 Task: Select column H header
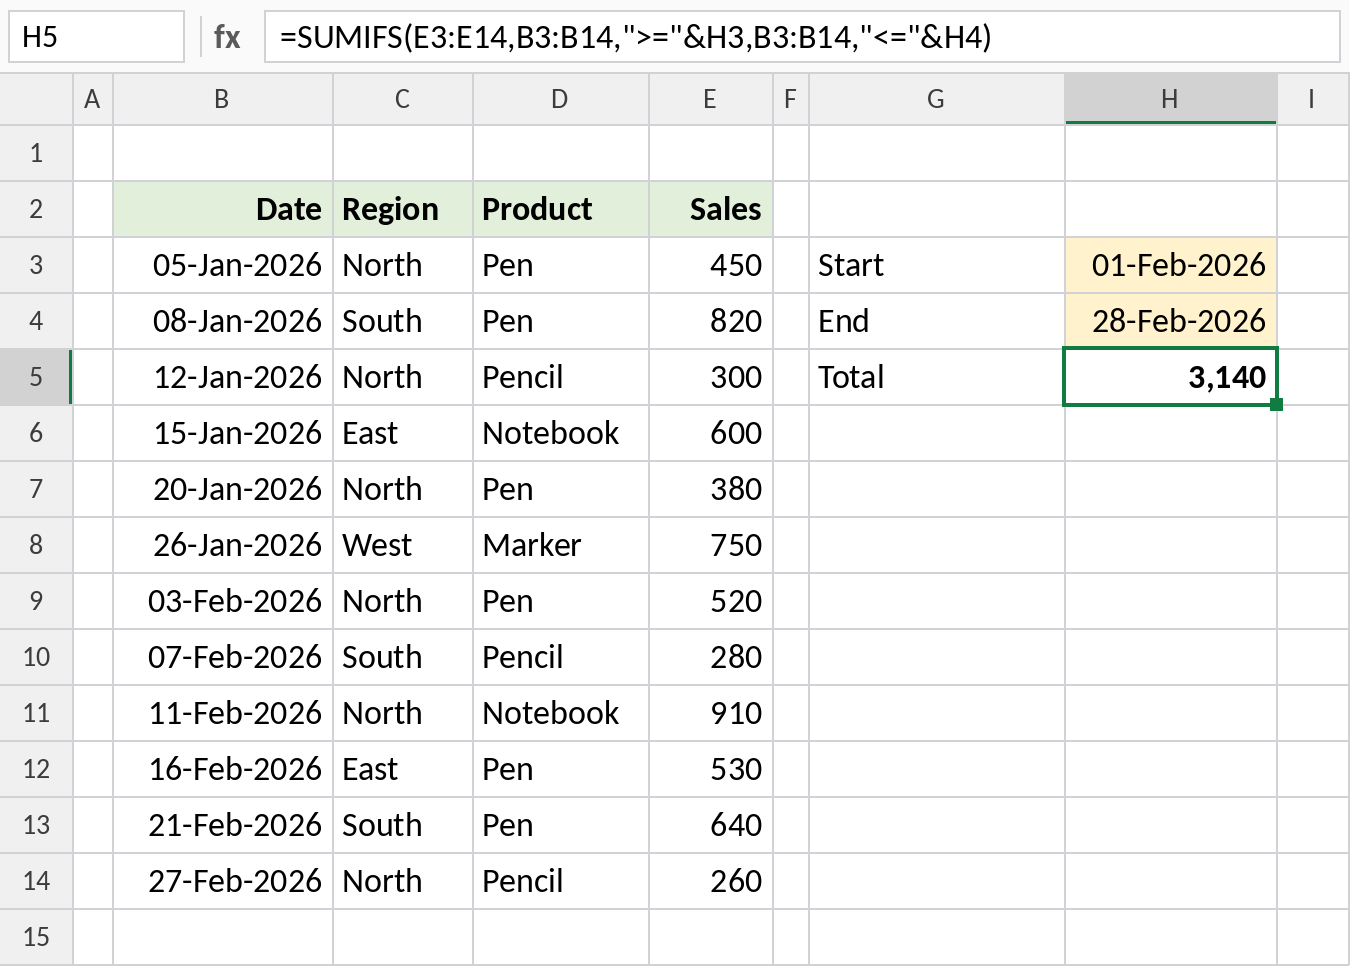click(x=1170, y=99)
